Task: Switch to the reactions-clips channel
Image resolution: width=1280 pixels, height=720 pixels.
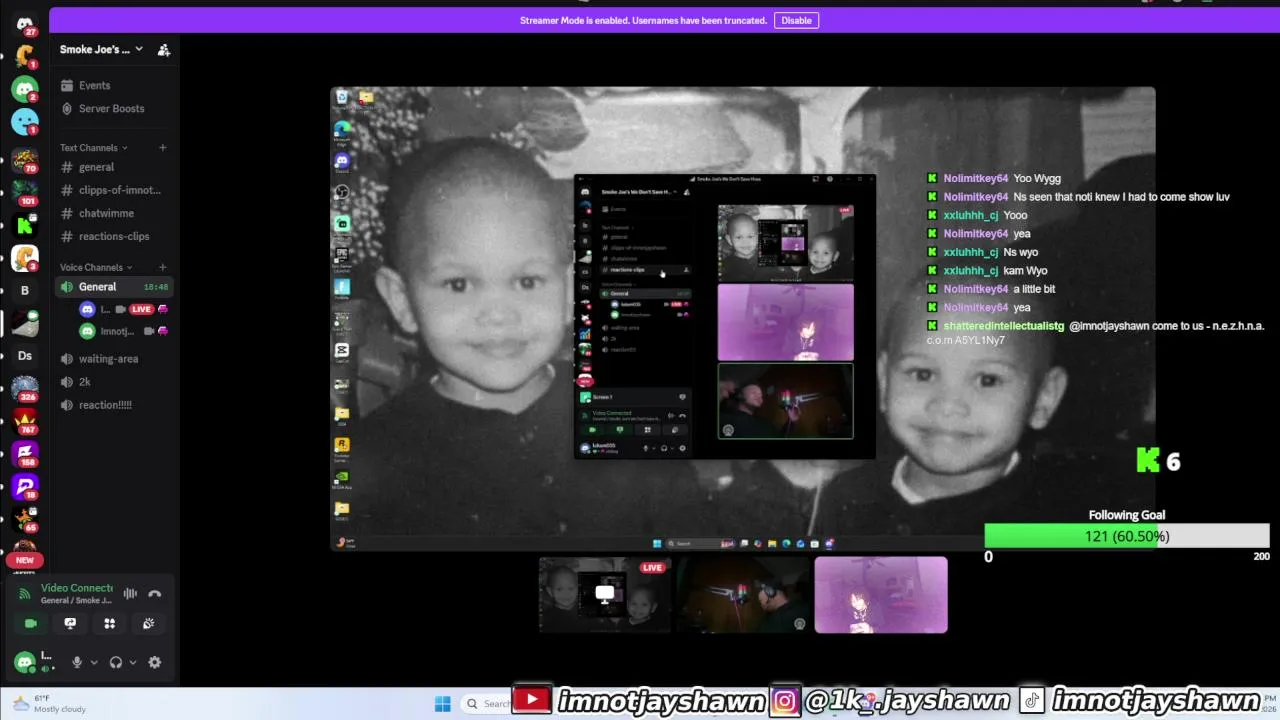Action: tap(113, 236)
